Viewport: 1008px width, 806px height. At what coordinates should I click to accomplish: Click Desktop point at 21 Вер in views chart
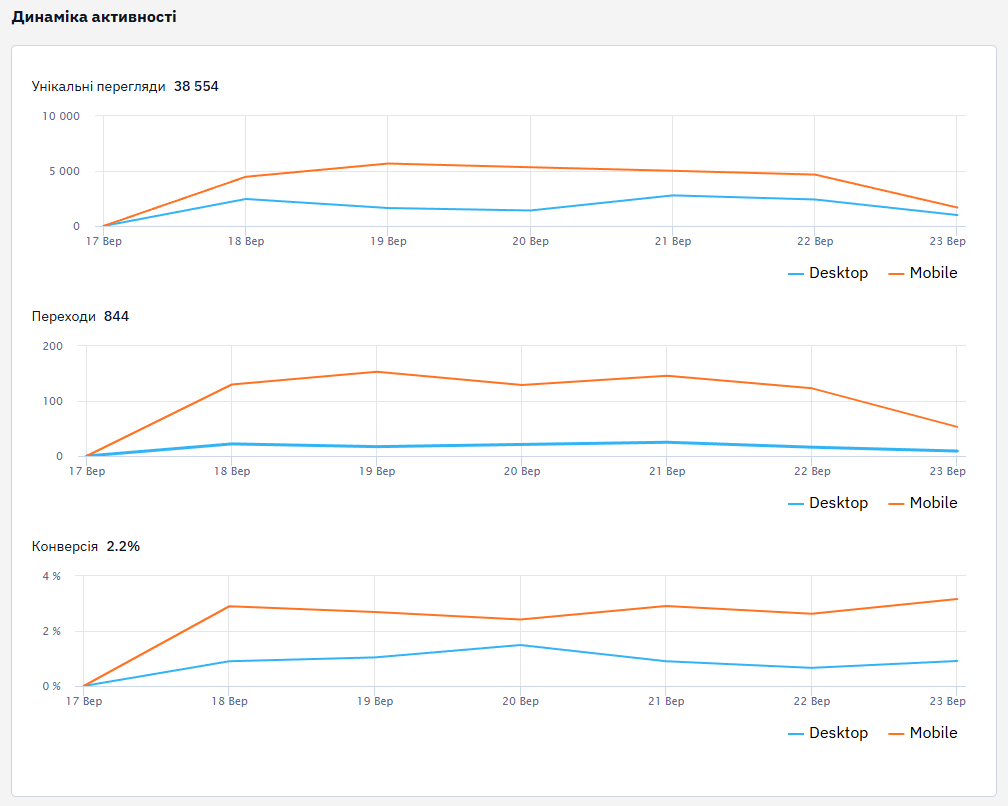672,195
